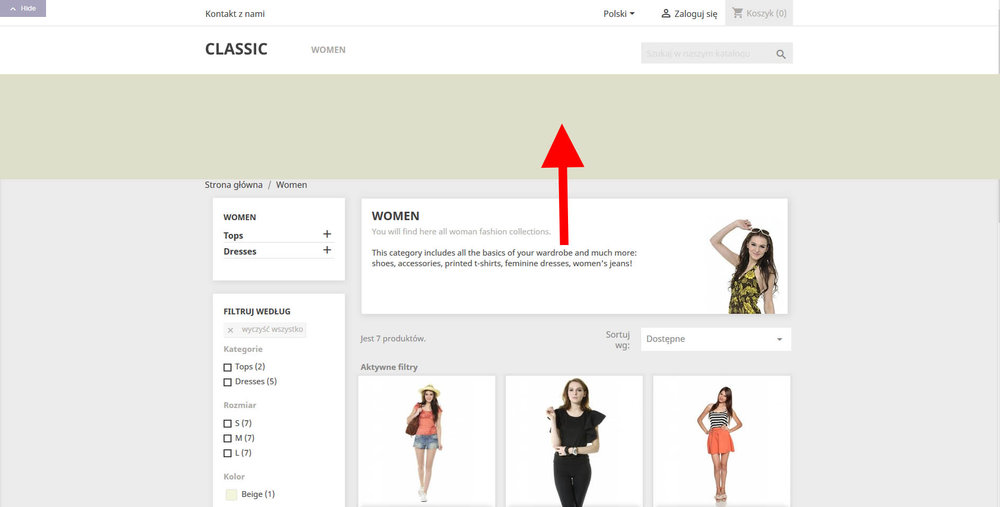The width and height of the screenshot is (1000, 507).
Task: Click the Zaloguj się sign-in text
Action: (x=696, y=13)
